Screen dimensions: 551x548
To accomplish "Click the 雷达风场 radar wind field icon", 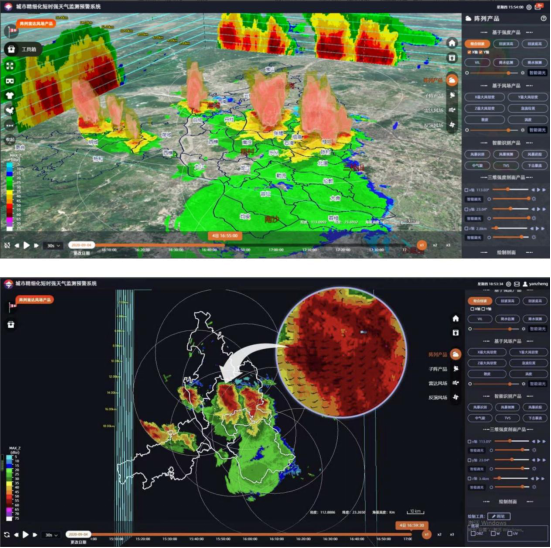I will tap(456, 383).
